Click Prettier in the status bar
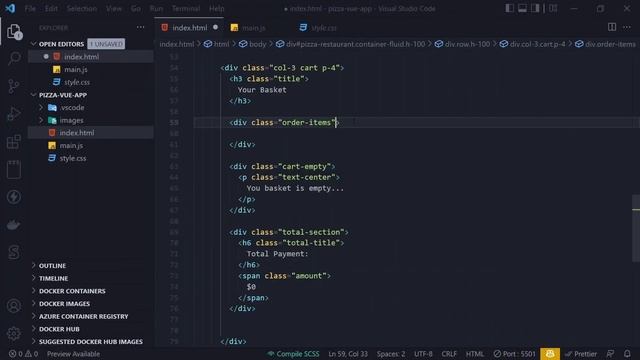 tap(581, 354)
